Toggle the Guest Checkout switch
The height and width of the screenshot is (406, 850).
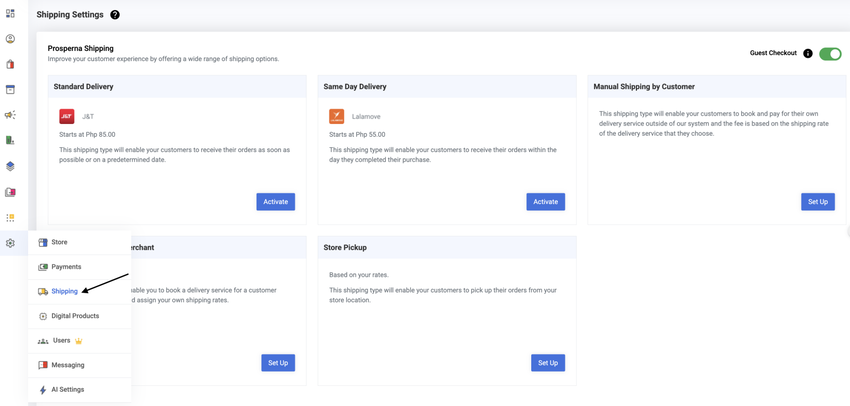(x=830, y=54)
